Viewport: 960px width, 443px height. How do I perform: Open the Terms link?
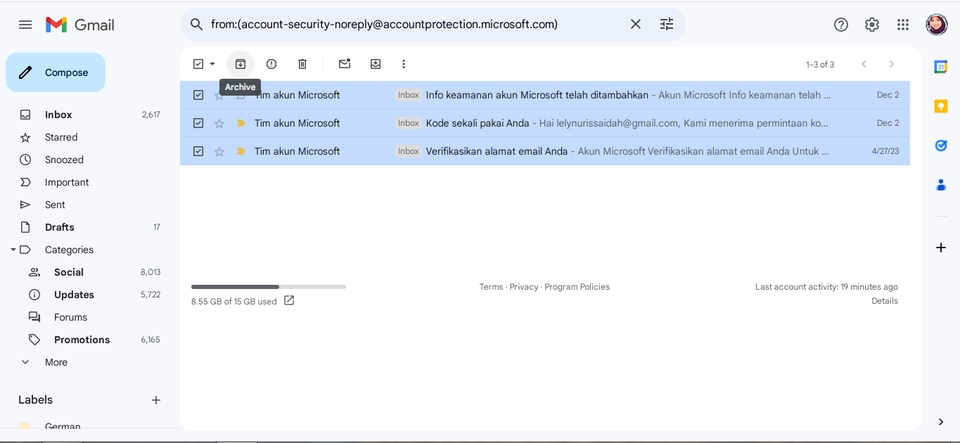click(x=491, y=287)
